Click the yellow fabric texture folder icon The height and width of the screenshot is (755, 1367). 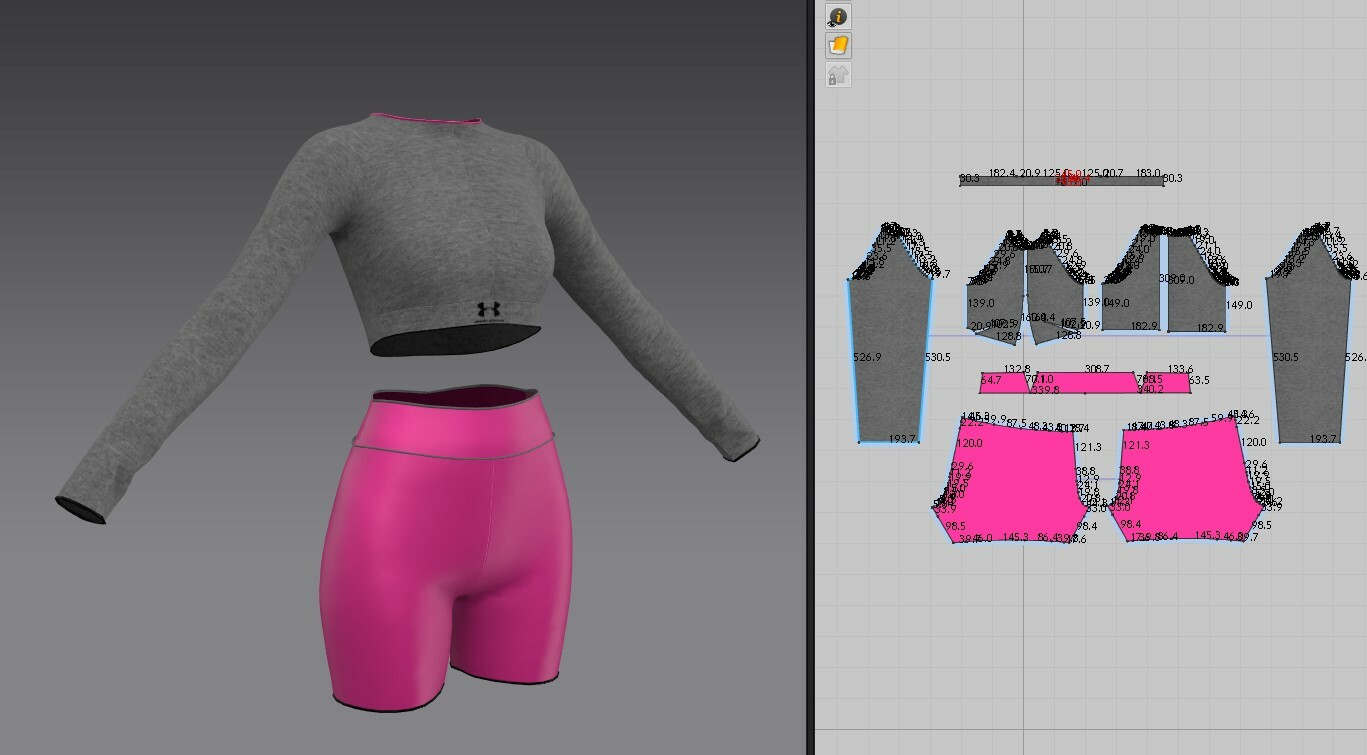(x=838, y=45)
